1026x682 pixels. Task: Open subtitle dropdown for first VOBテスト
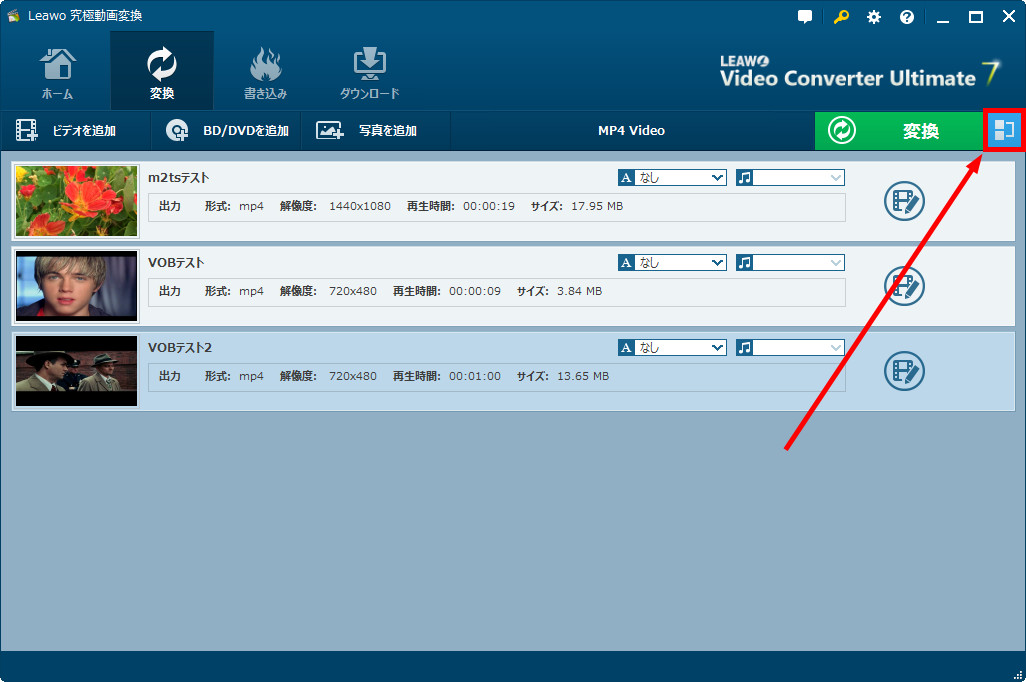[673, 262]
